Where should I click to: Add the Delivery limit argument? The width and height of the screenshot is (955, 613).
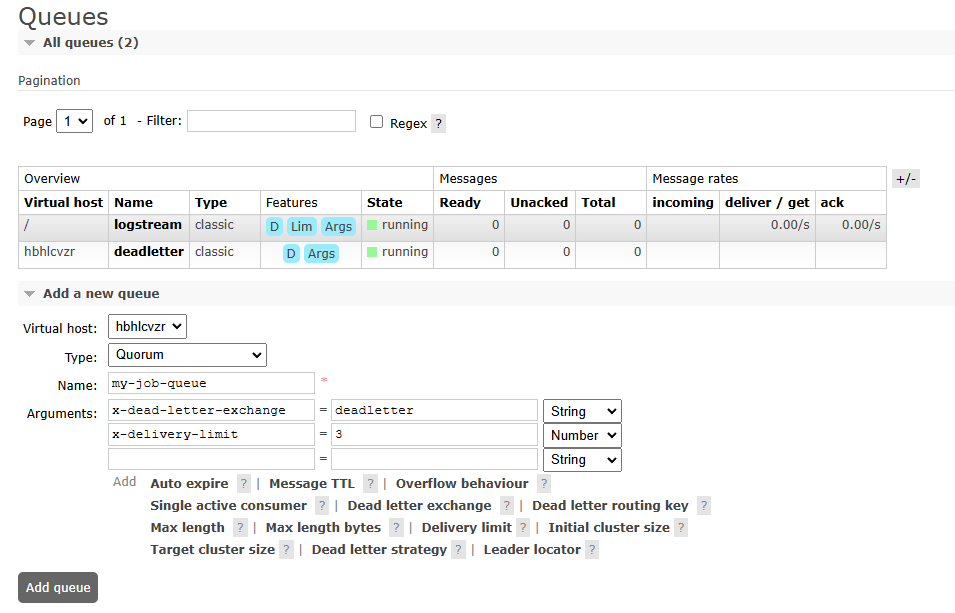[467, 528]
